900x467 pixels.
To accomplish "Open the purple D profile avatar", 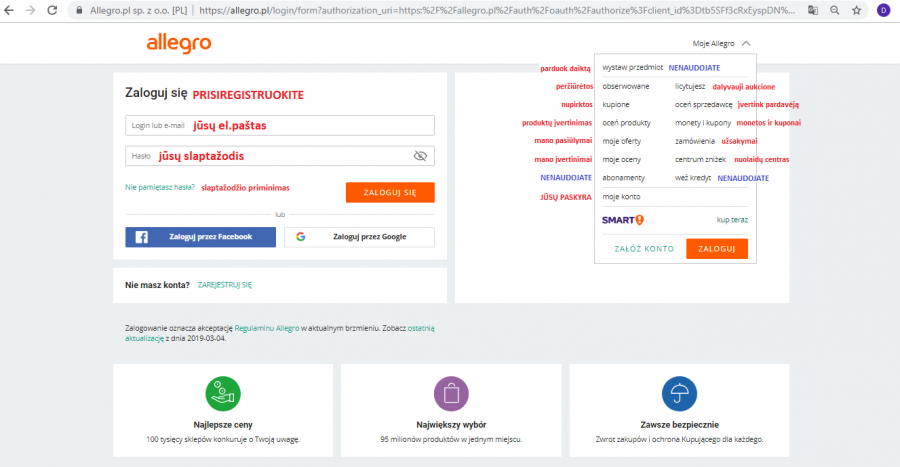I will click(883, 10).
